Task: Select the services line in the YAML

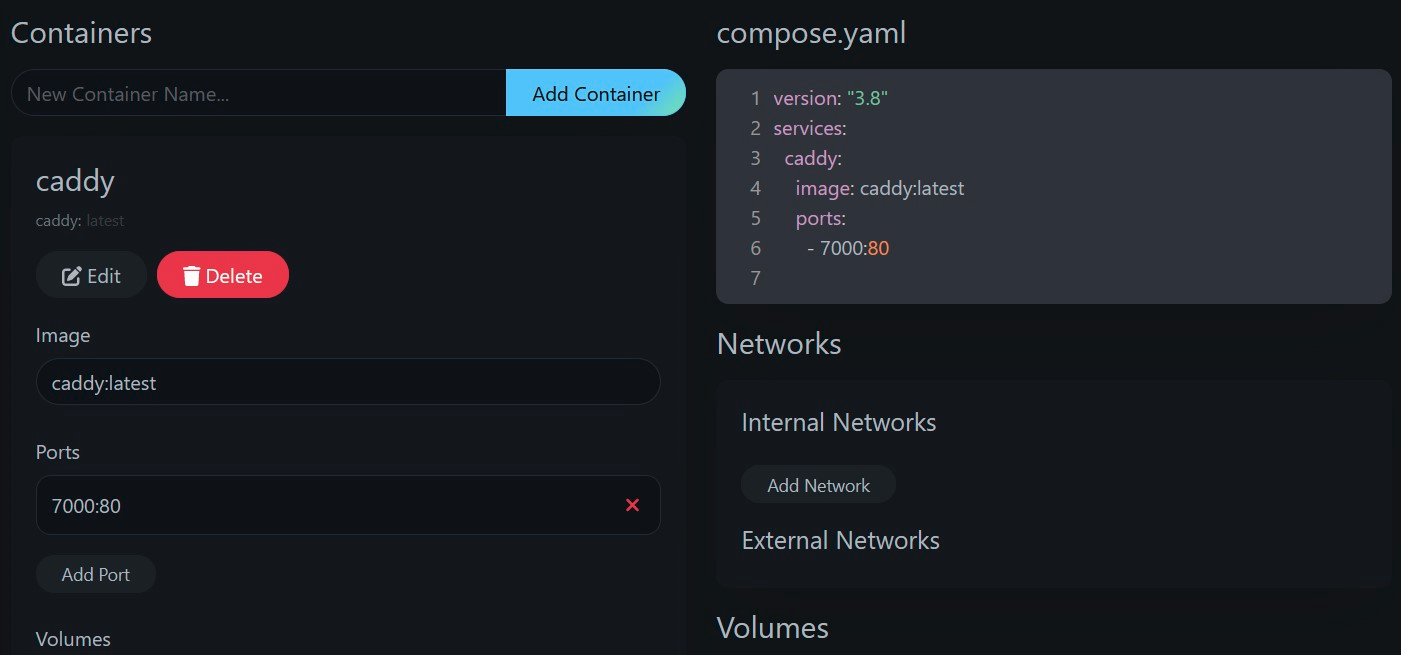Action: click(810, 129)
